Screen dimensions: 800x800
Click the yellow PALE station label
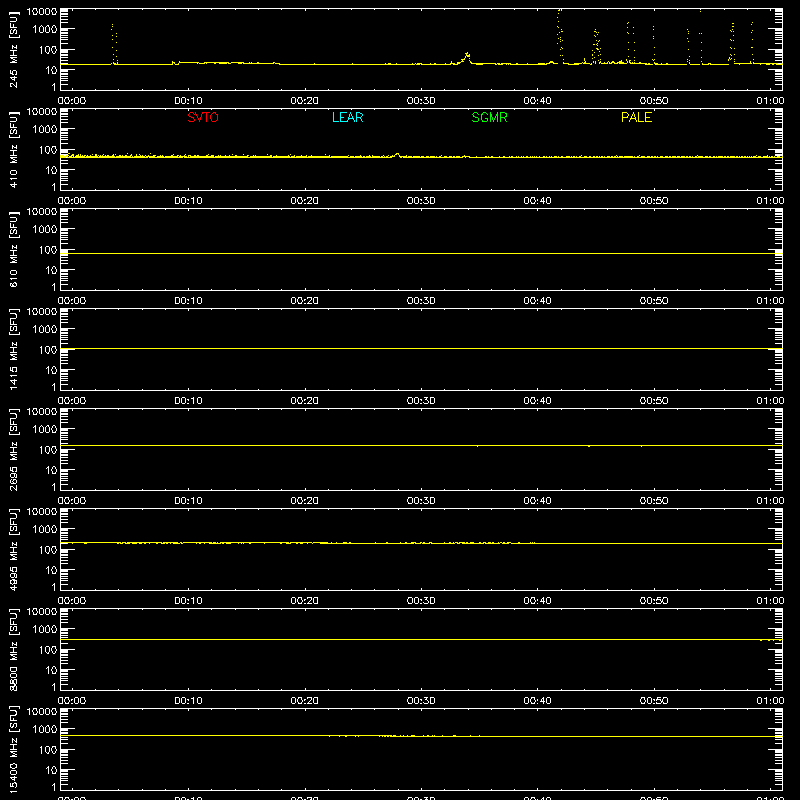coord(636,117)
